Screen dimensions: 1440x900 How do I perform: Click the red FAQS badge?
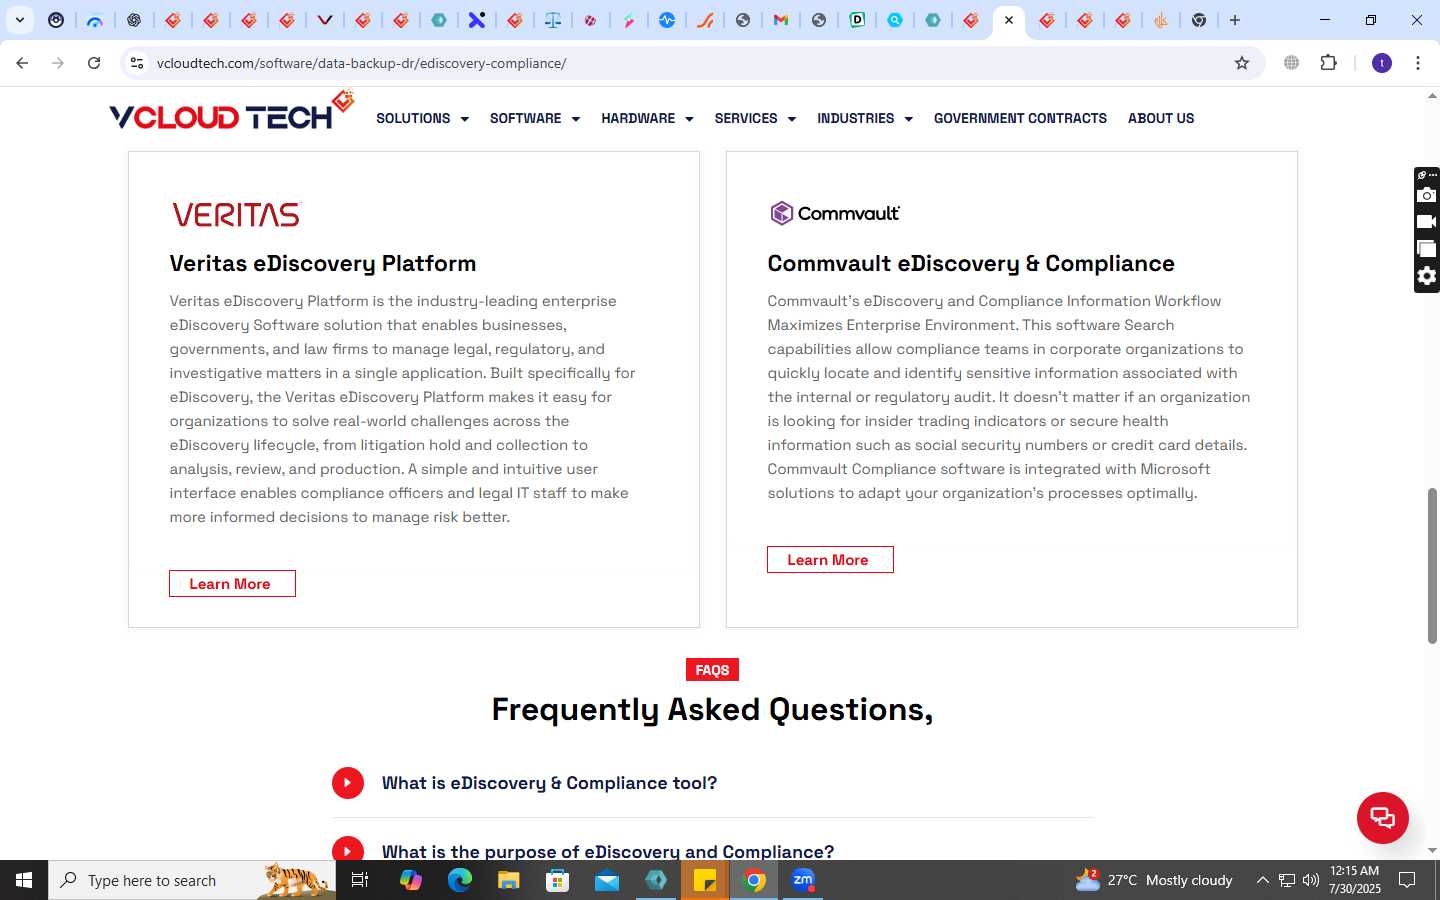click(x=712, y=670)
